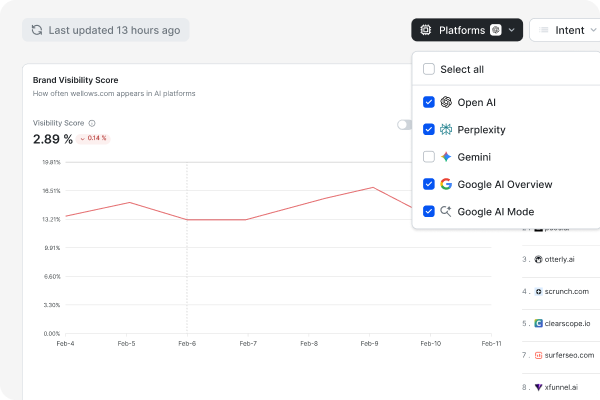The height and width of the screenshot is (400, 600).
Task: Select the Open AI menu label
Action: click(x=476, y=103)
